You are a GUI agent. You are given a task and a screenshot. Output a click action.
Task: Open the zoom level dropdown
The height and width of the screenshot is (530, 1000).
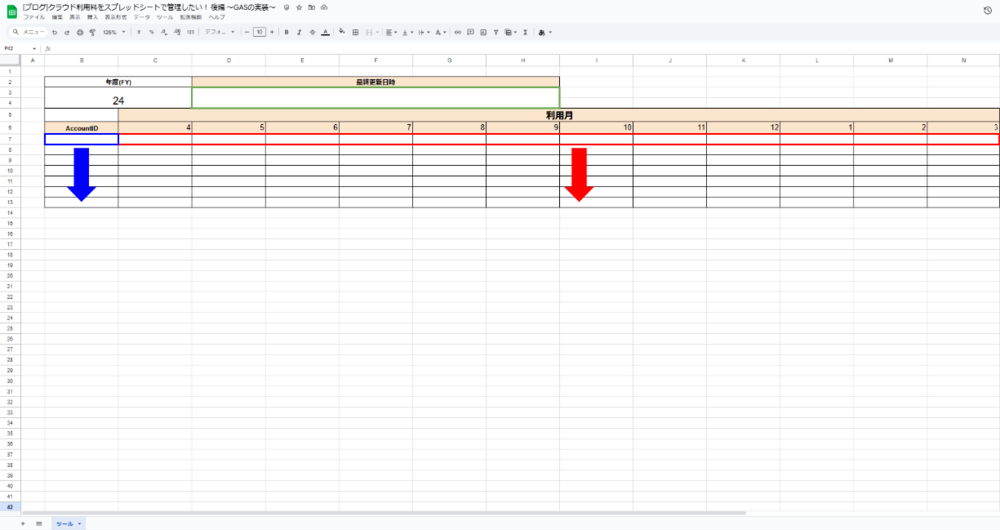tap(114, 32)
